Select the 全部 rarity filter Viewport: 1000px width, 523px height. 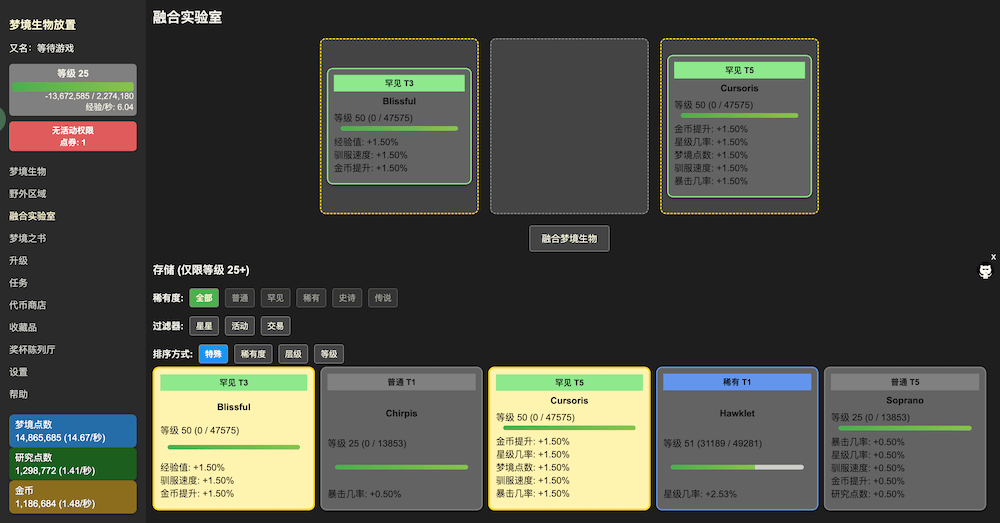204,298
